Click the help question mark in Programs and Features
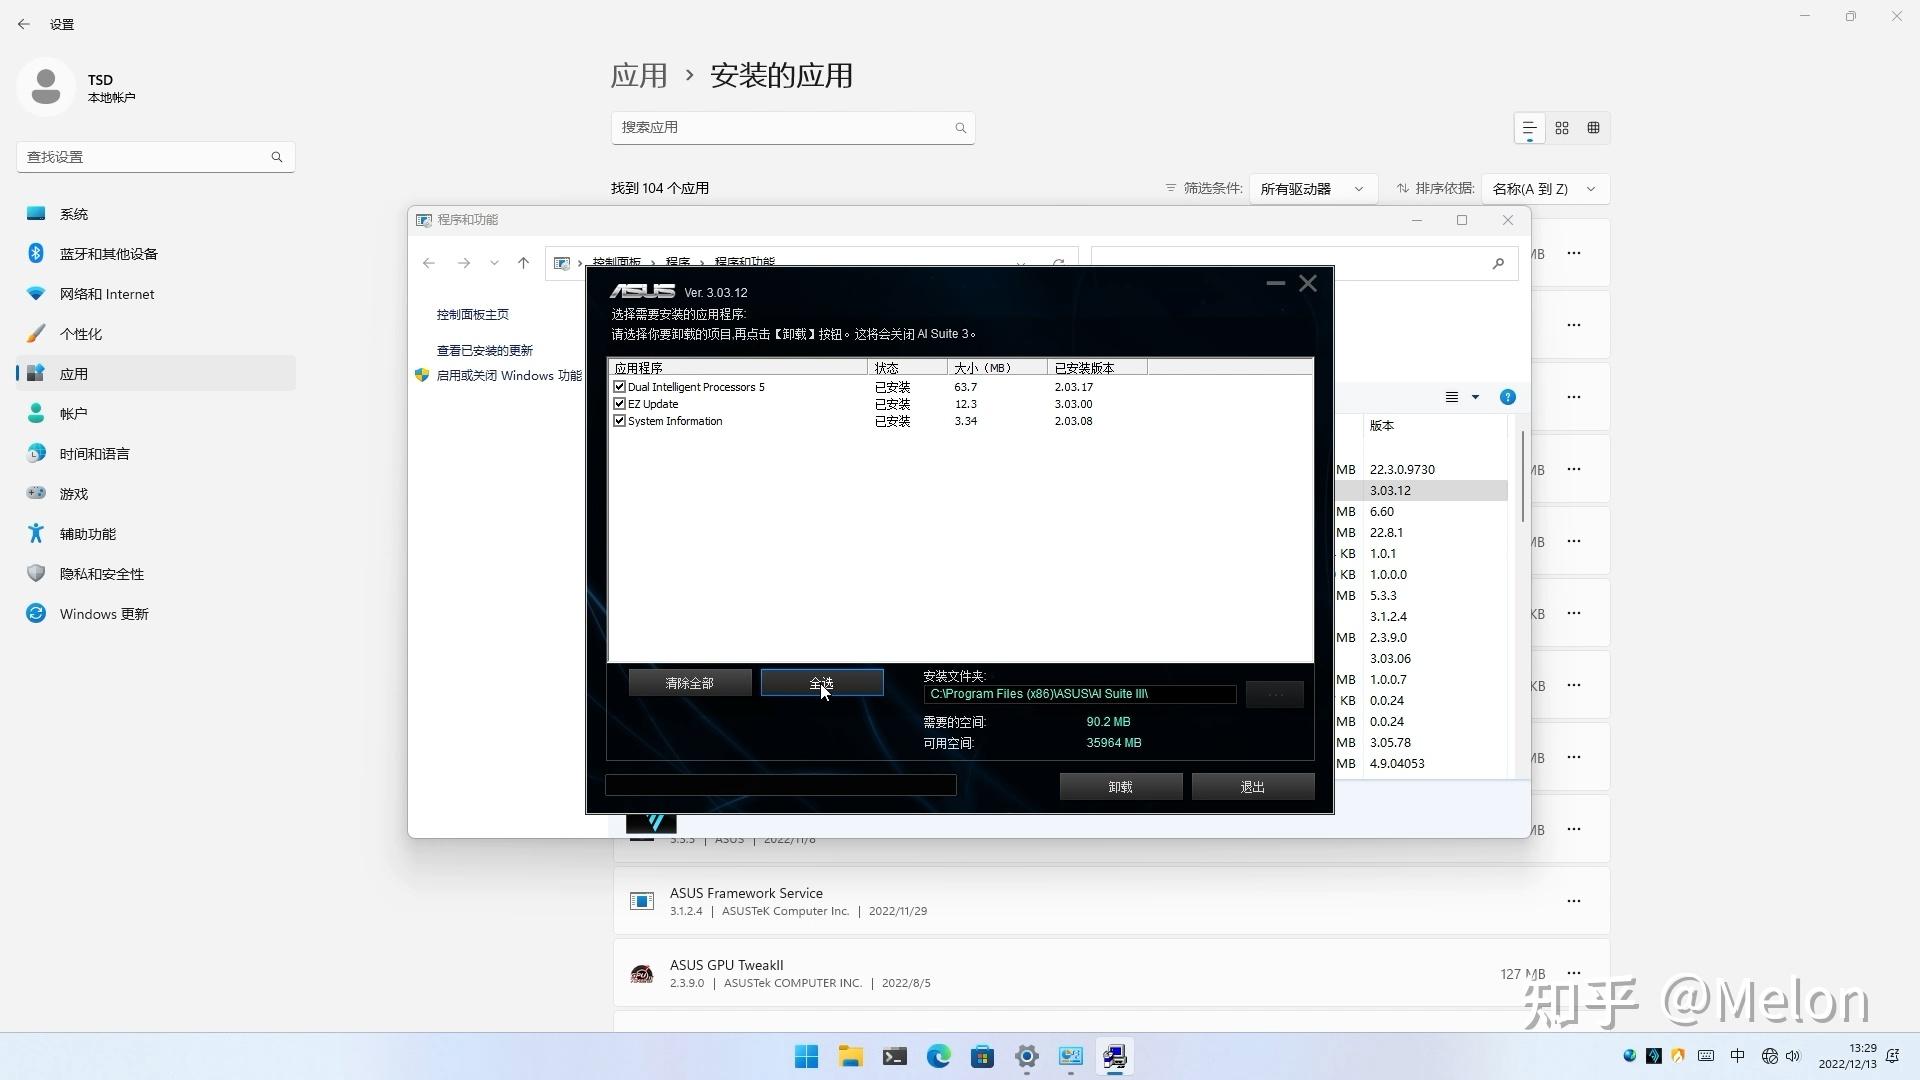1920x1080 pixels. 1508,397
